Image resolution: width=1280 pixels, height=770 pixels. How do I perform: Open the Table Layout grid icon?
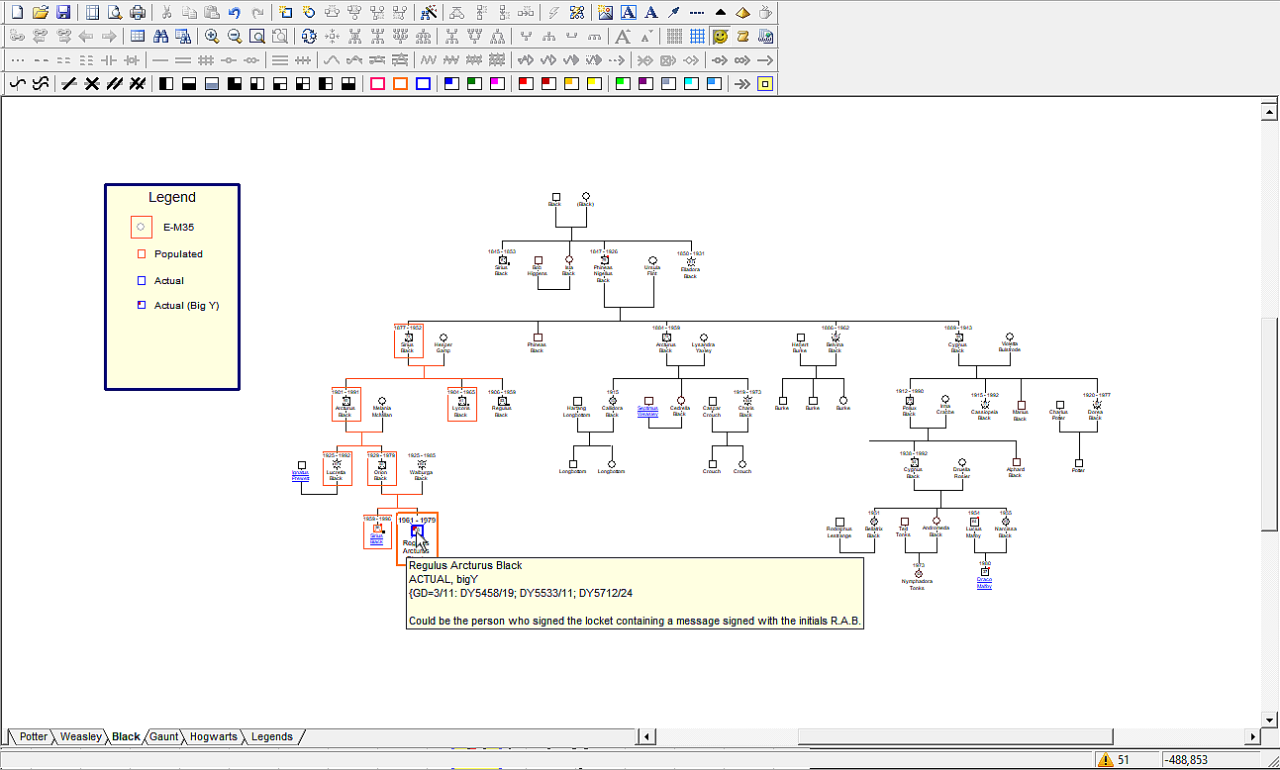tap(138, 36)
